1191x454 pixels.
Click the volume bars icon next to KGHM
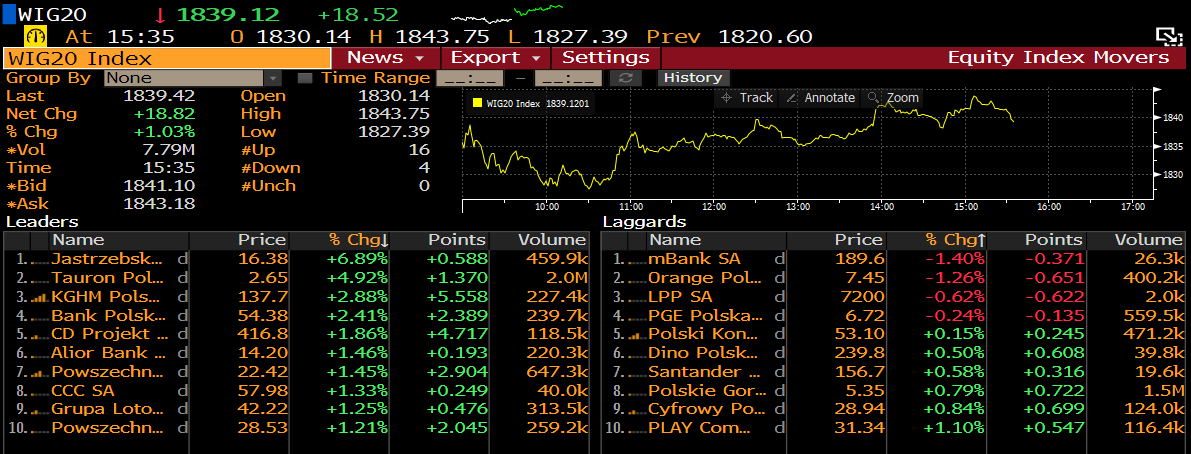[39, 298]
